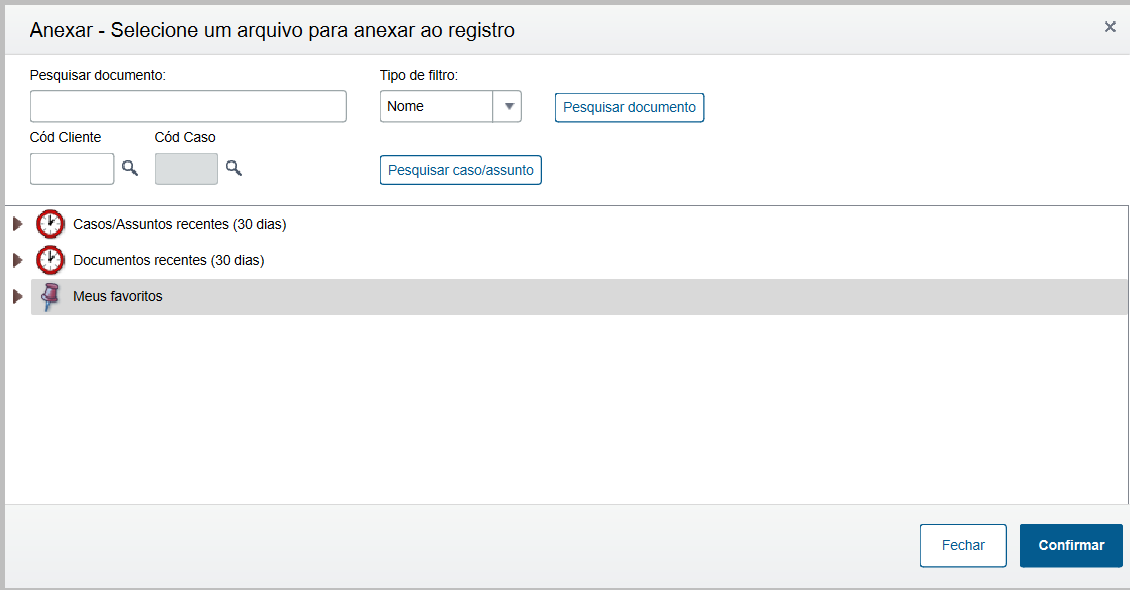Screen dimensions: 1130x590
Task: Close the Anexar dialog with the X
Action: pos(1110,27)
